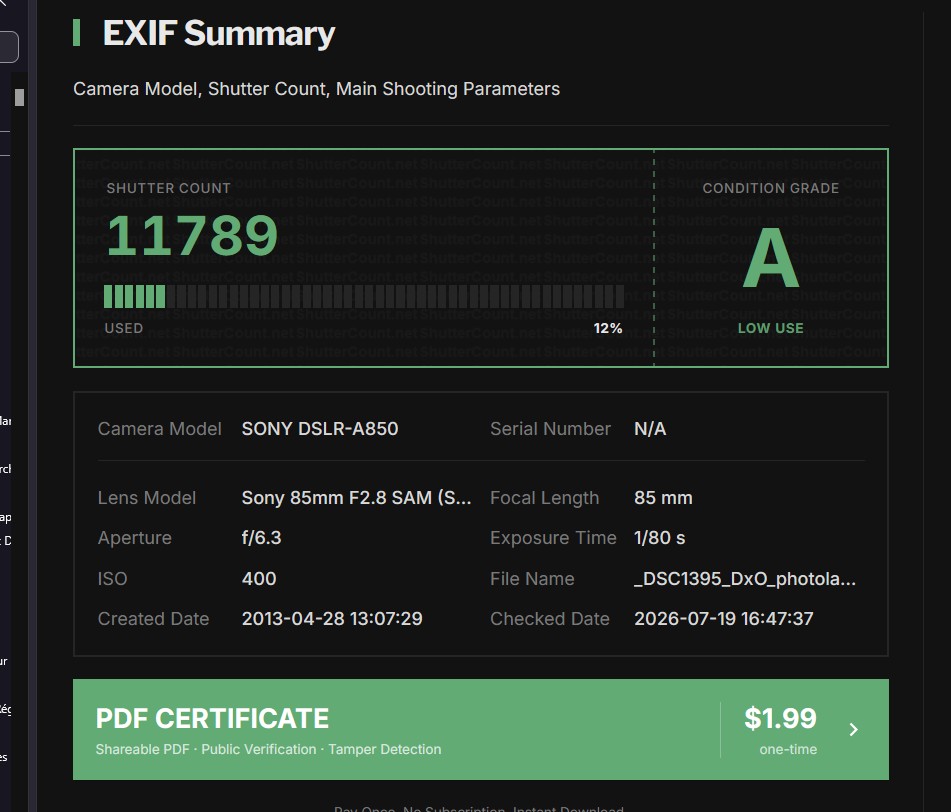Image resolution: width=951 pixels, height=812 pixels.
Task: Click the 85 mm focal length value
Action: (663, 498)
